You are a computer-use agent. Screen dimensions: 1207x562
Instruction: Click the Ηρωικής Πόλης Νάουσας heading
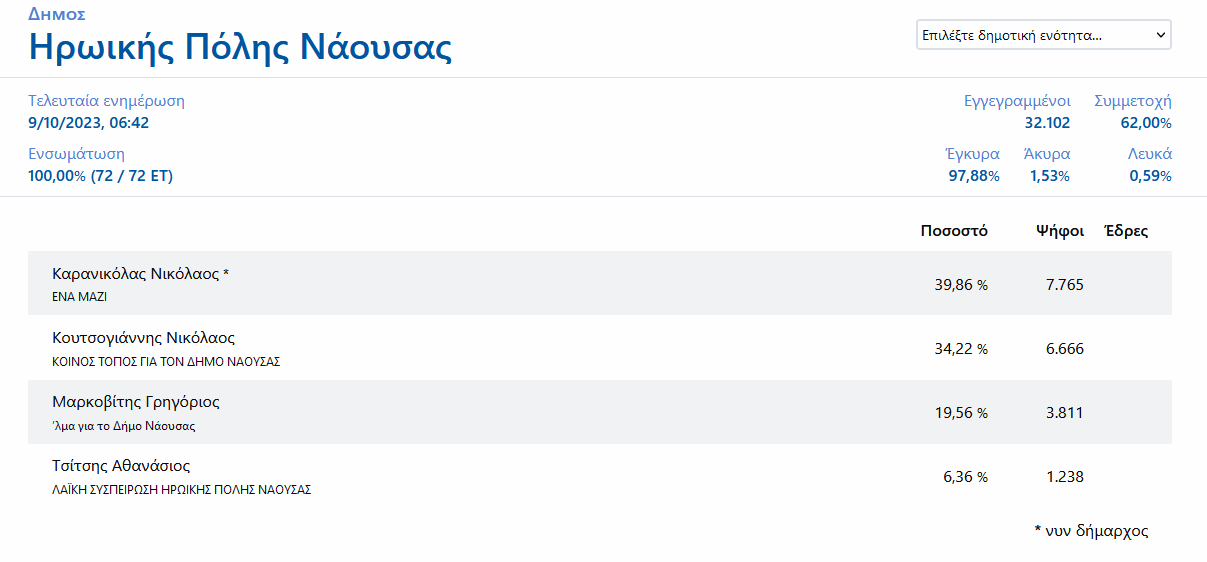pos(240,48)
